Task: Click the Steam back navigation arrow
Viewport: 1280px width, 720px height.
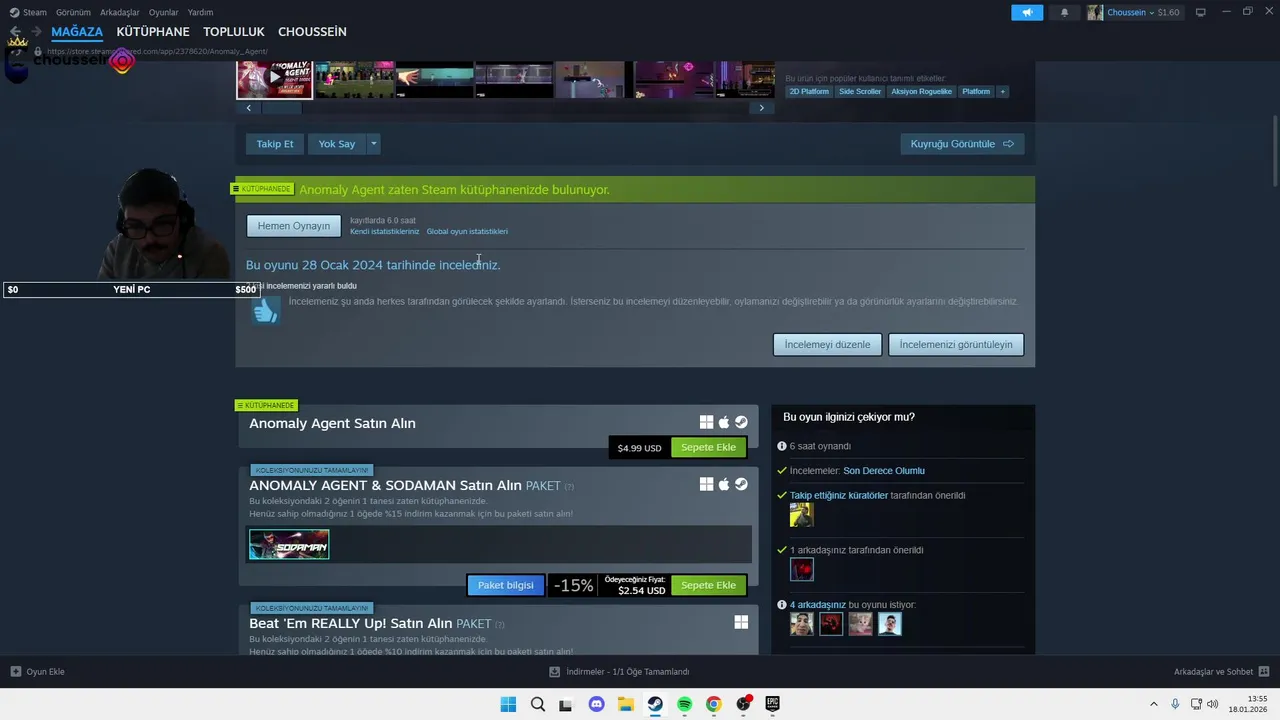Action: click(x=15, y=32)
